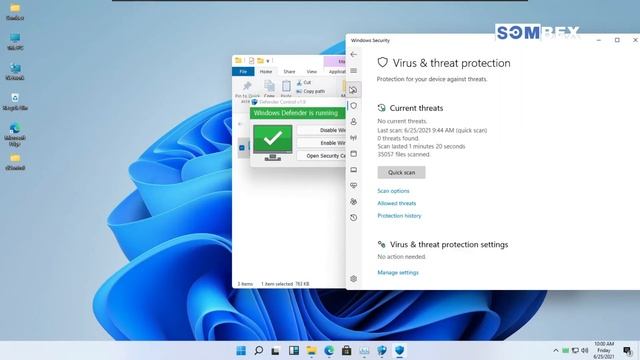The width and height of the screenshot is (640, 360).
Task: Click new folder icon in Explorer title bar
Action: click(260, 61)
